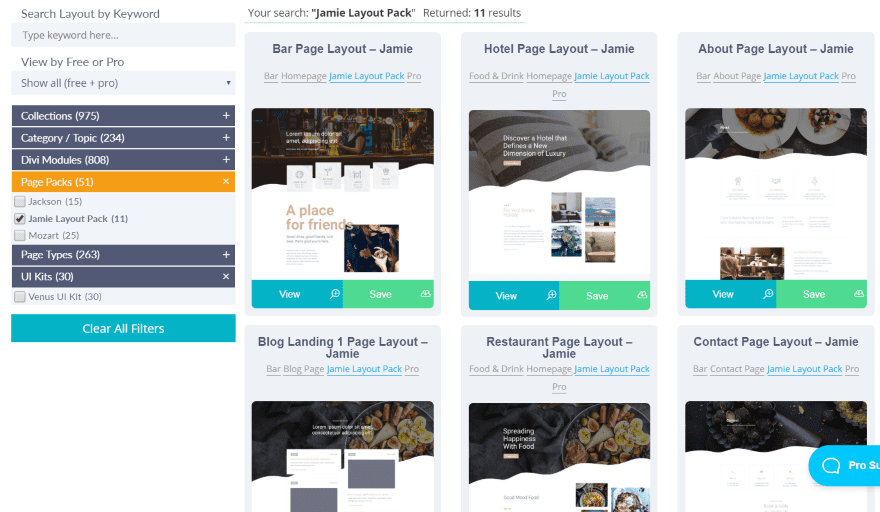The width and height of the screenshot is (880, 512).
Task: Click Save on Hotel Page Layout card
Action: click(x=604, y=295)
